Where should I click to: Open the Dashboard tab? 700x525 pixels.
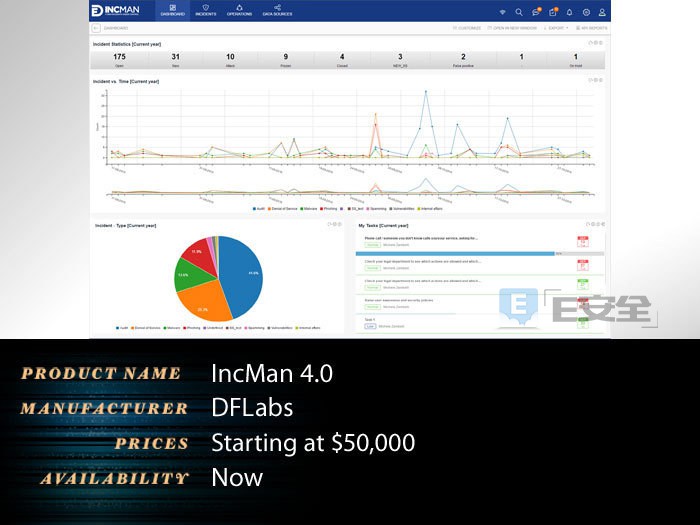pyautogui.click(x=172, y=11)
